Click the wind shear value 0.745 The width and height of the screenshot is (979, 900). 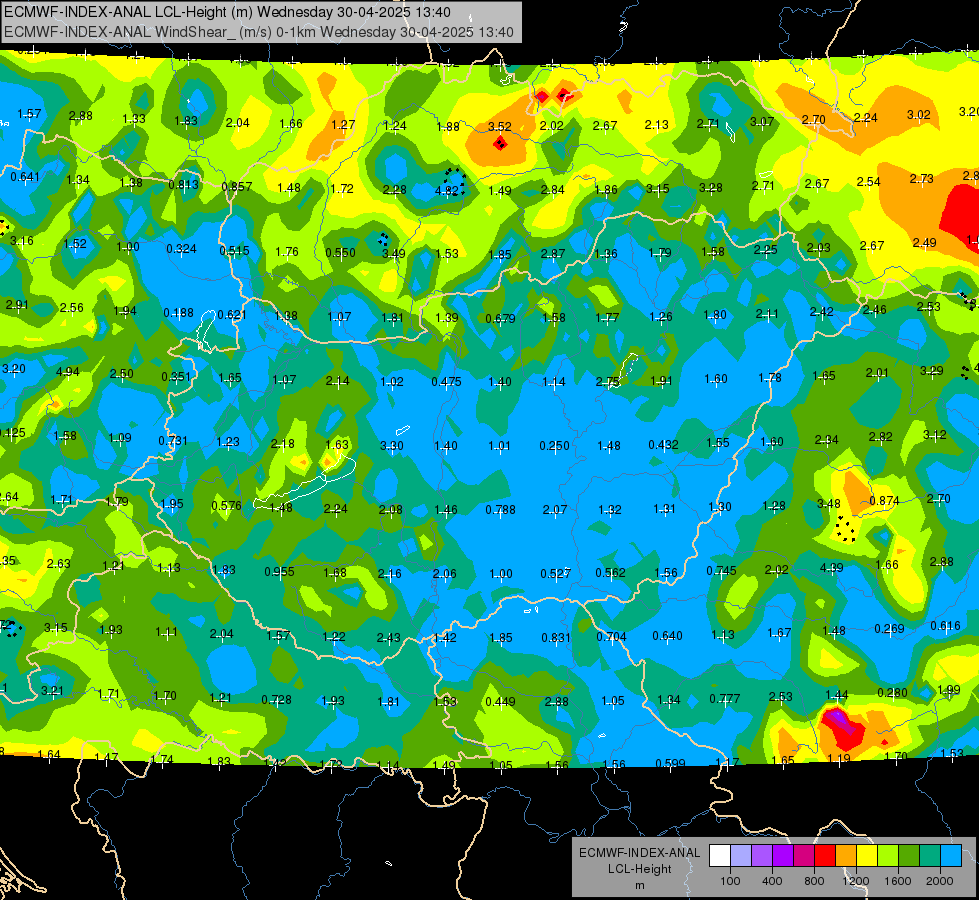721,571
